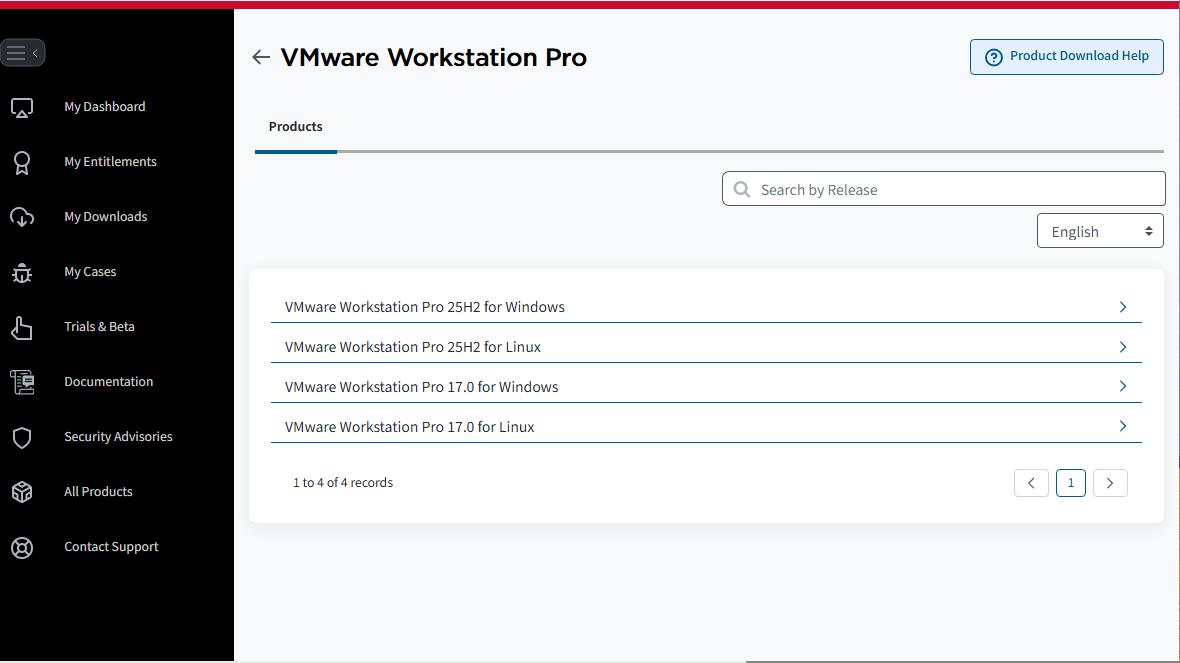
Task: Open Product Download Help
Action: pyautogui.click(x=1066, y=57)
